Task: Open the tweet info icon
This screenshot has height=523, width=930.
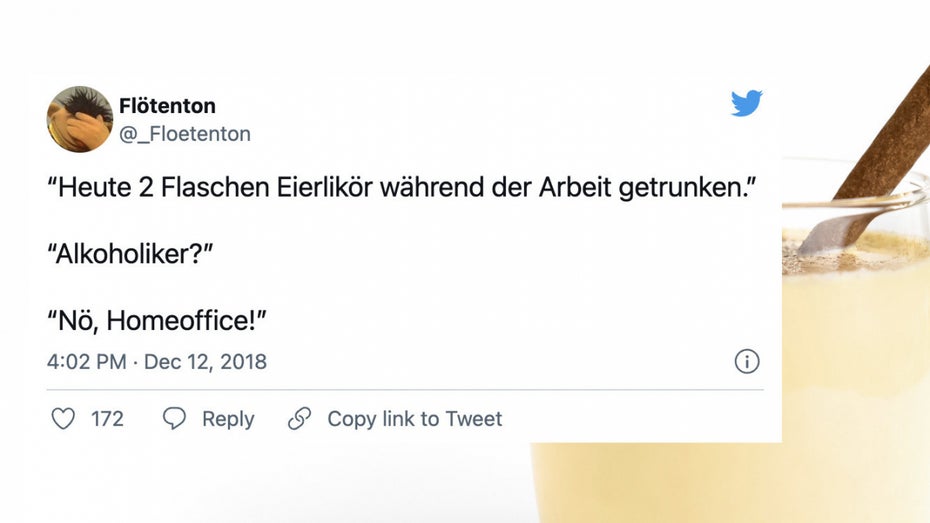Action: [747, 361]
